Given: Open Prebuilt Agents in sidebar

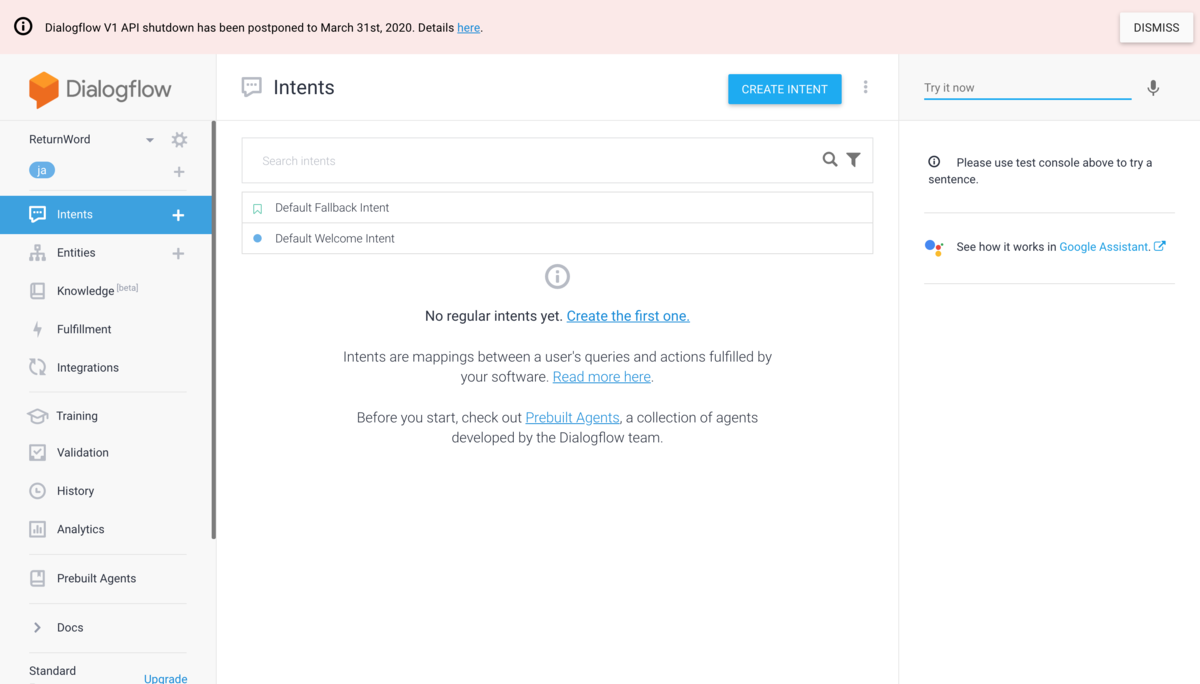Looking at the screenshot, I should coord(96,578).
